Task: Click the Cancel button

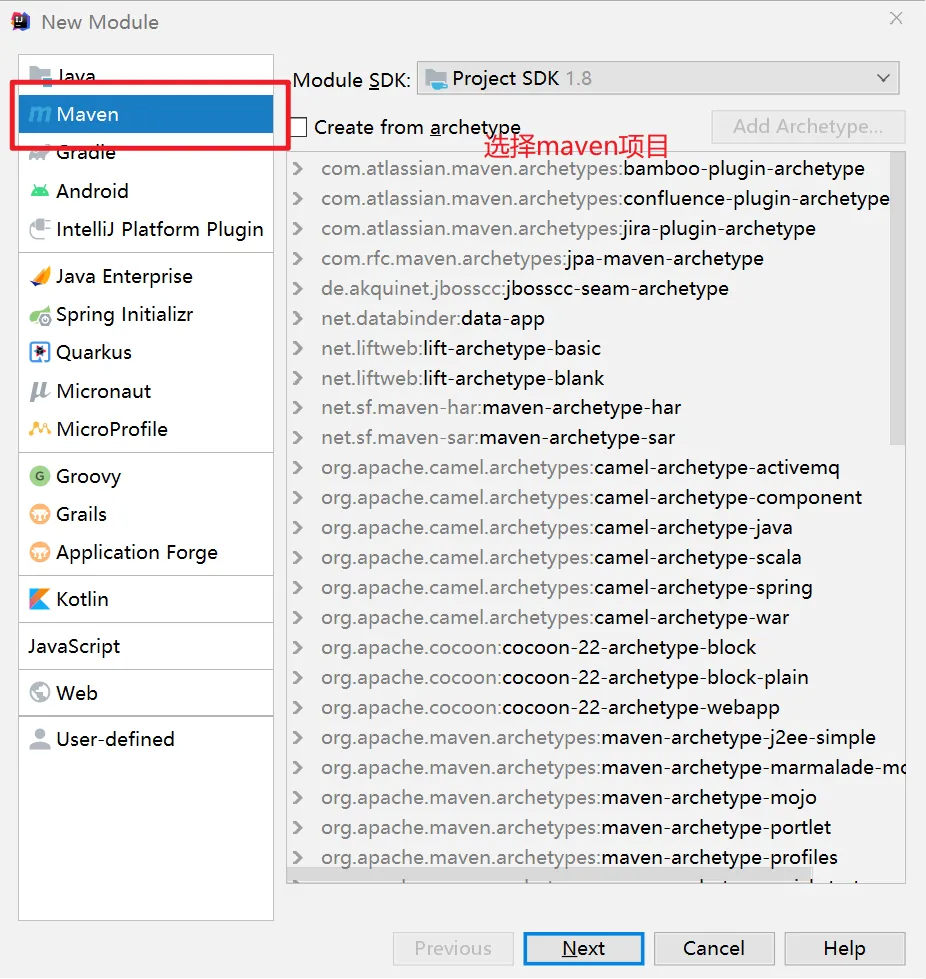Action: click(714, 948)
